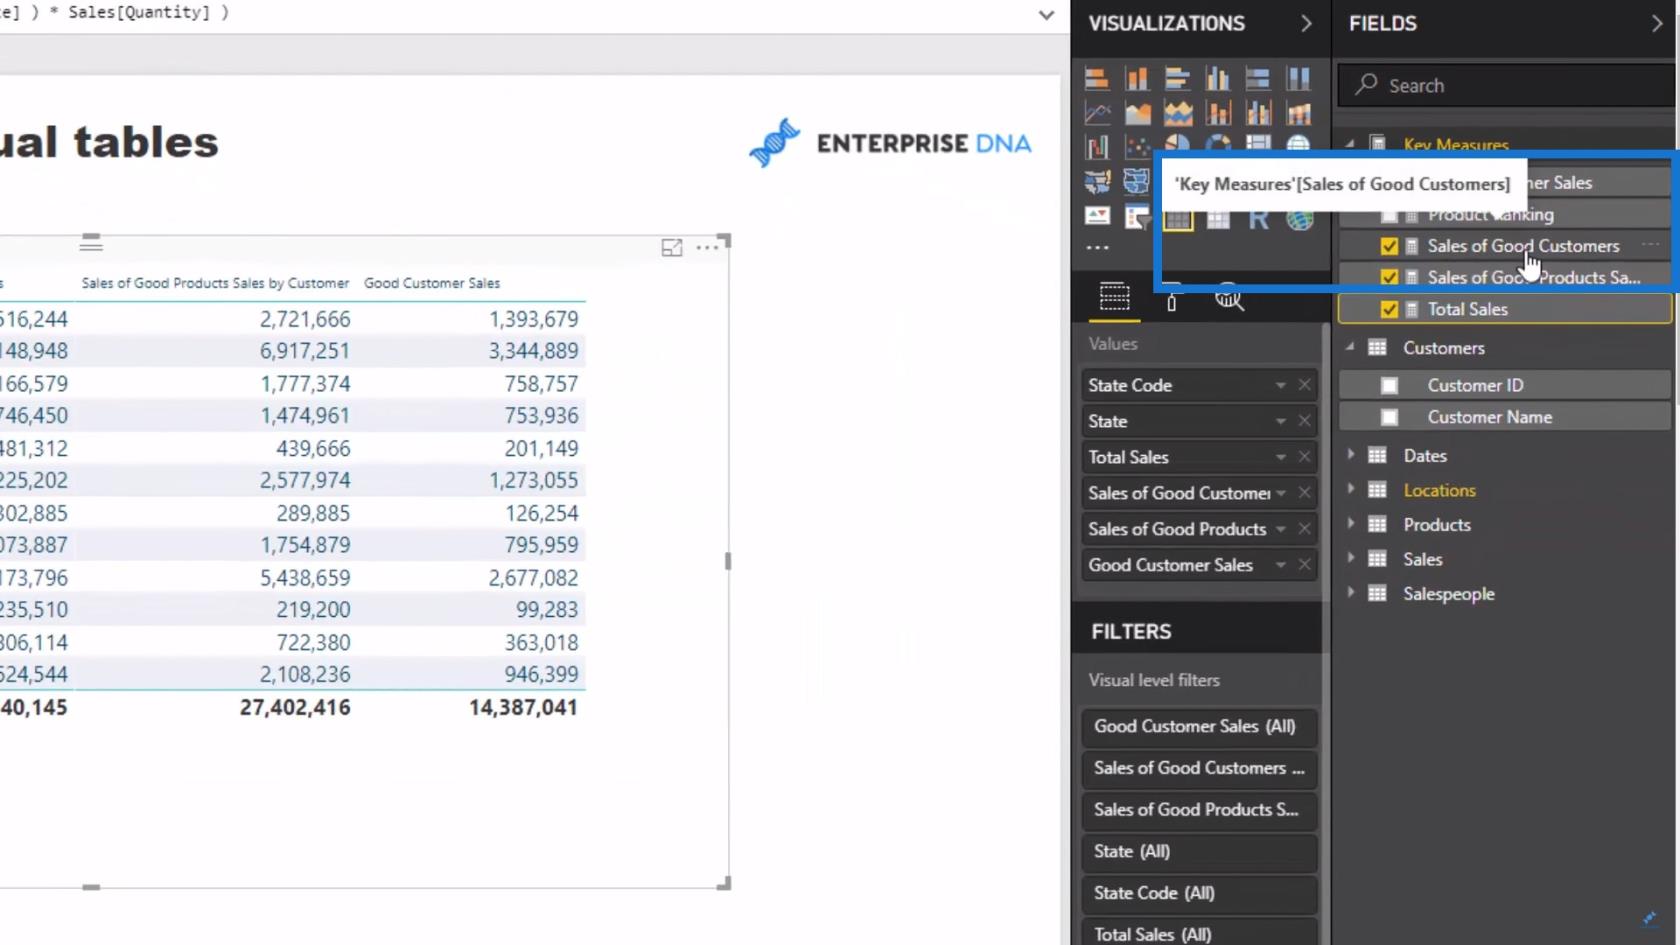Select the Line chart visual
Viewport: 1680px width, 945px height.
pos(1097,114)
